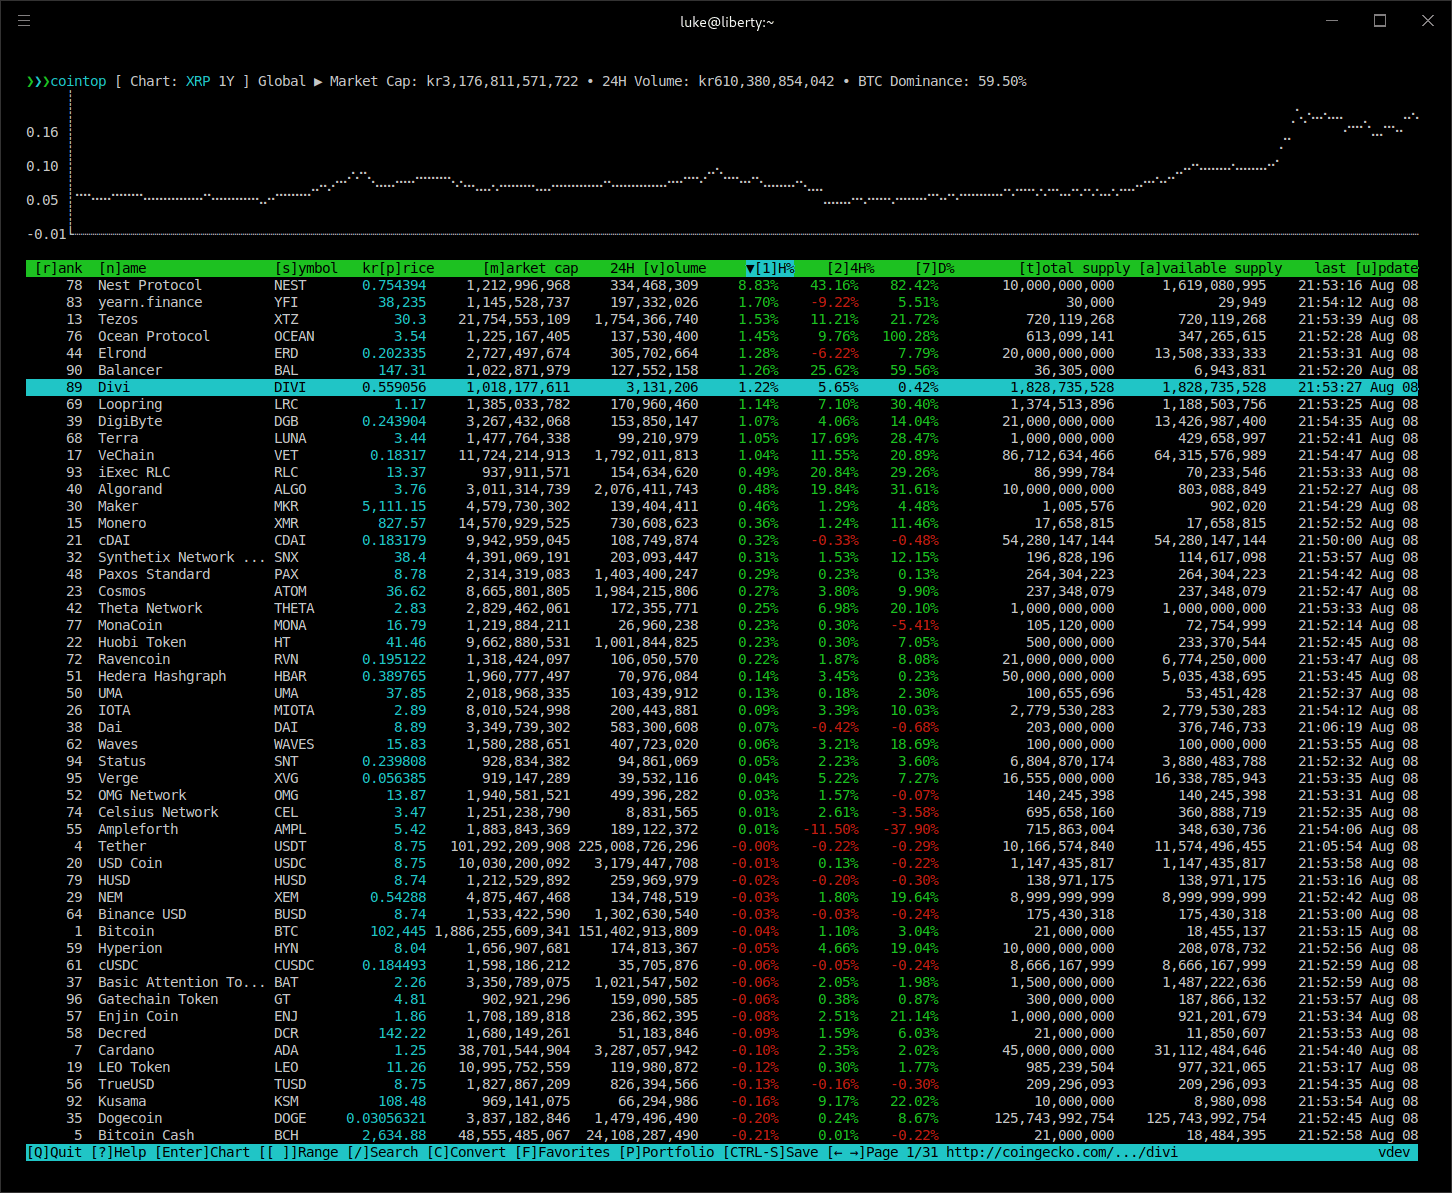Select the DigiByte row
Viewport: 1452px width, 1193px height.
click(x=722, y=421)
